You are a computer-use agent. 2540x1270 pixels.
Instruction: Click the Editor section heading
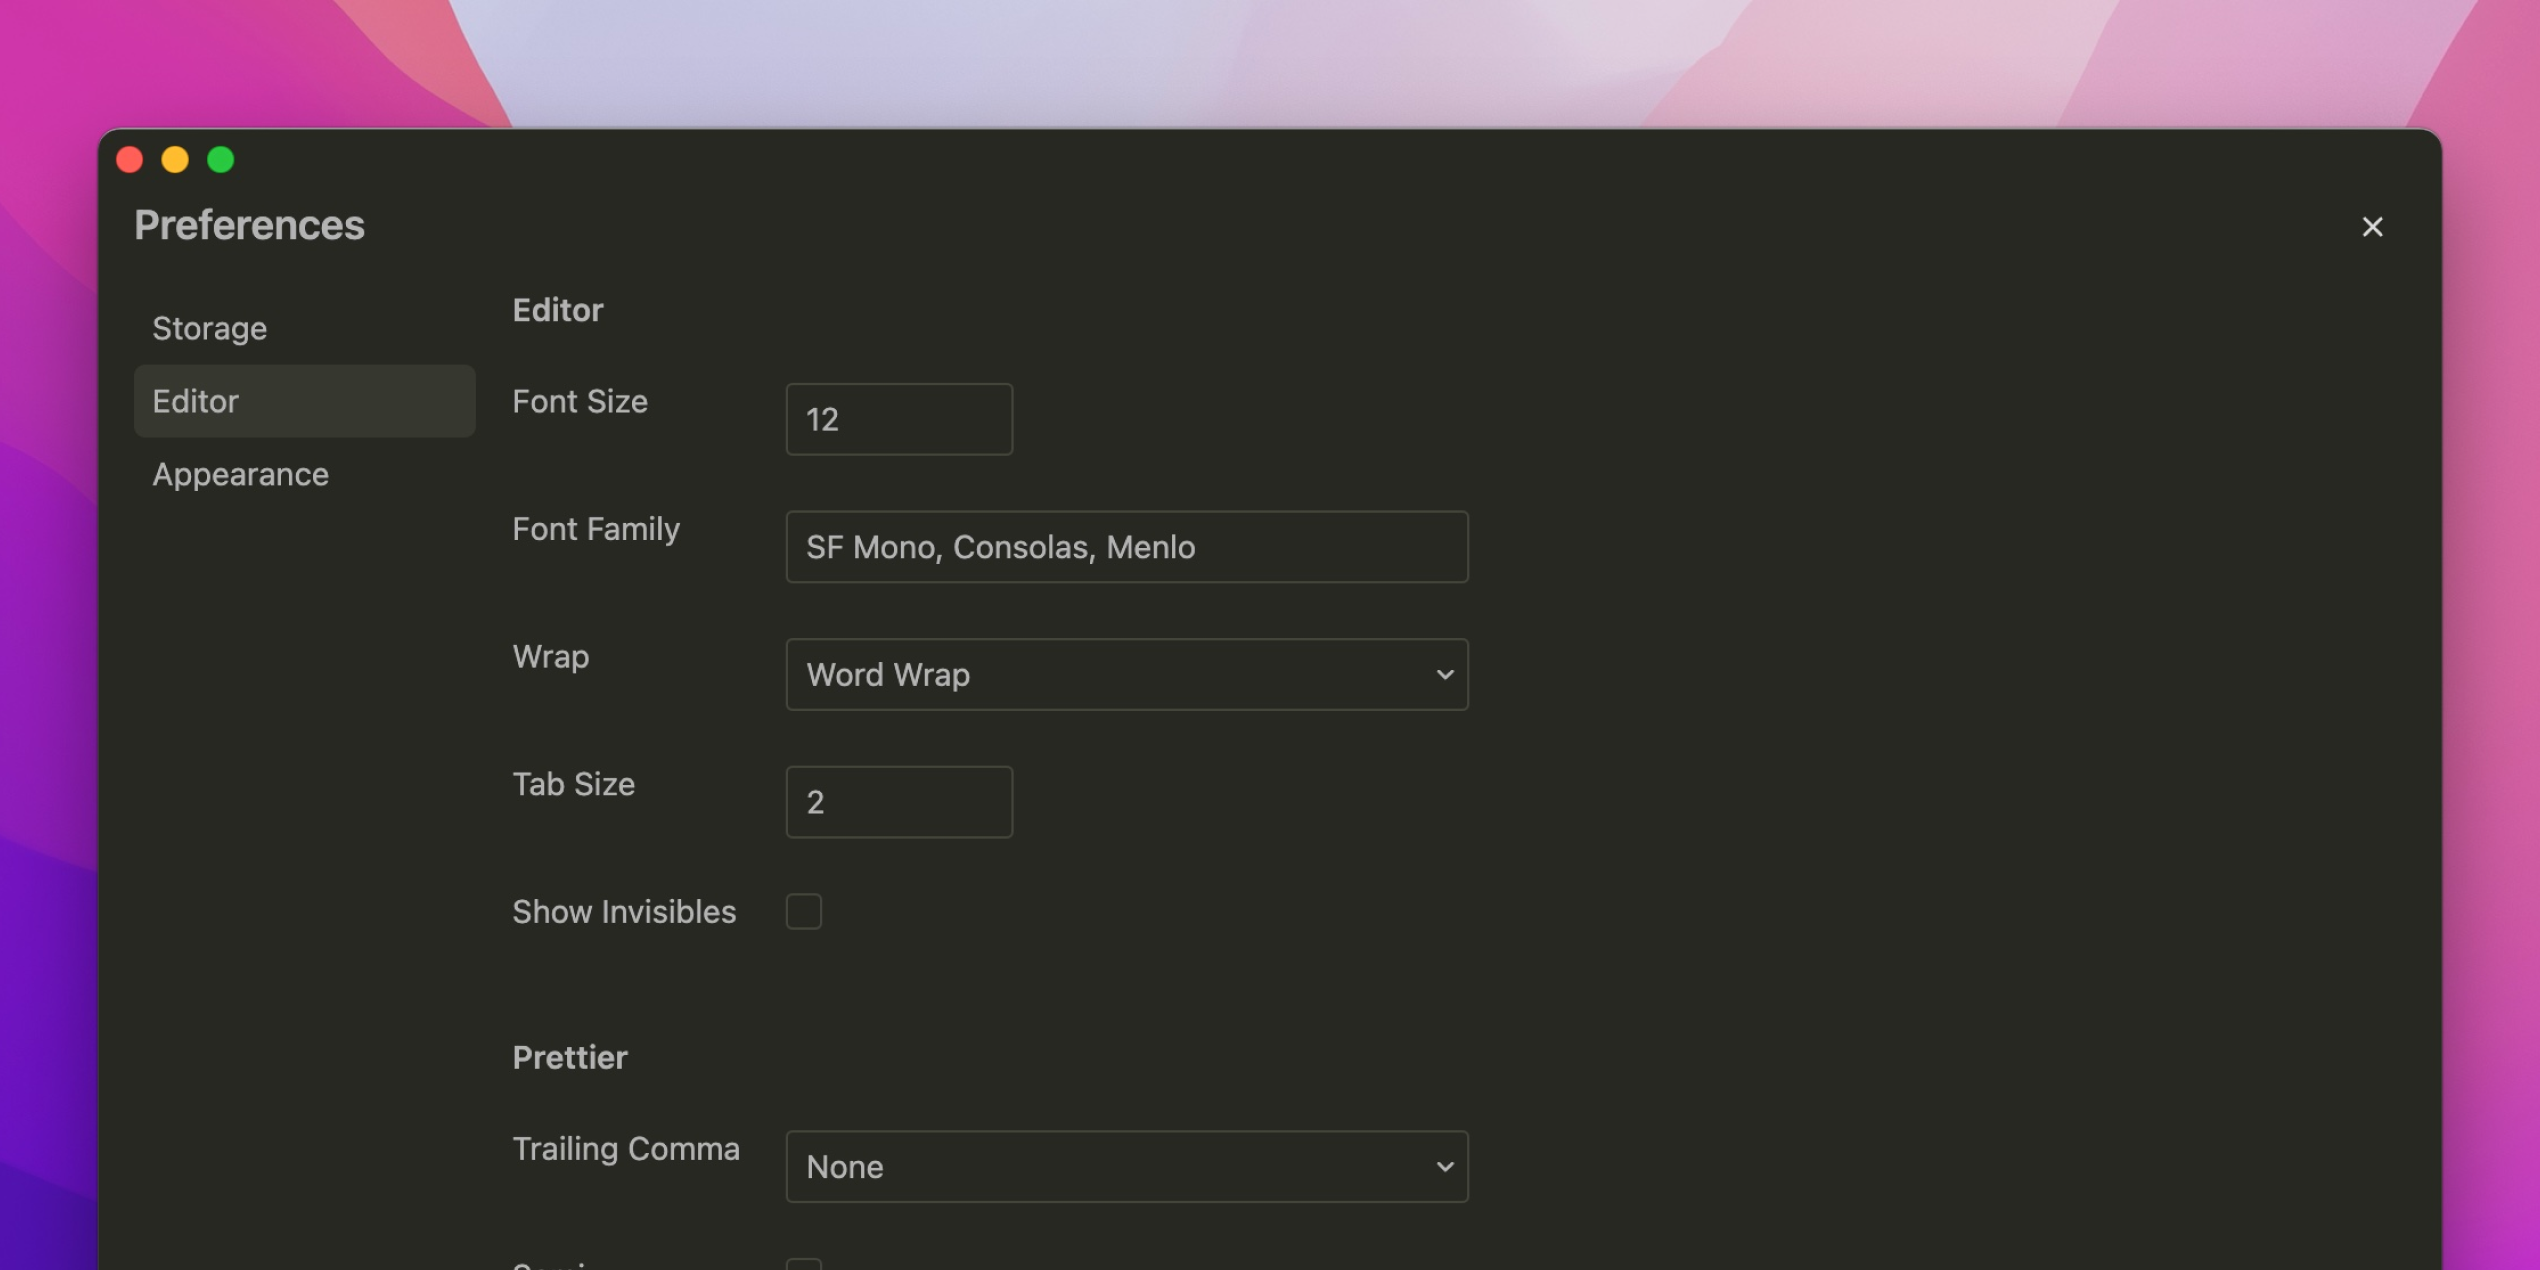(x=557, y=310)
